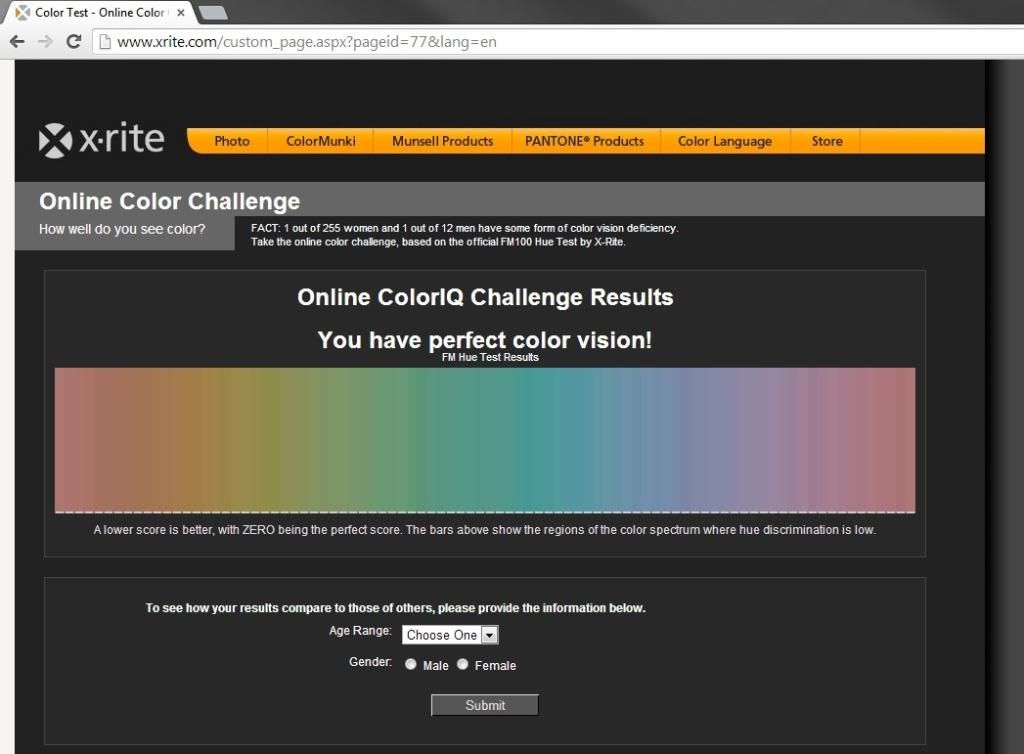Select the Male radio button
The image size is (1024, 754).
click(x=411, y=664)
